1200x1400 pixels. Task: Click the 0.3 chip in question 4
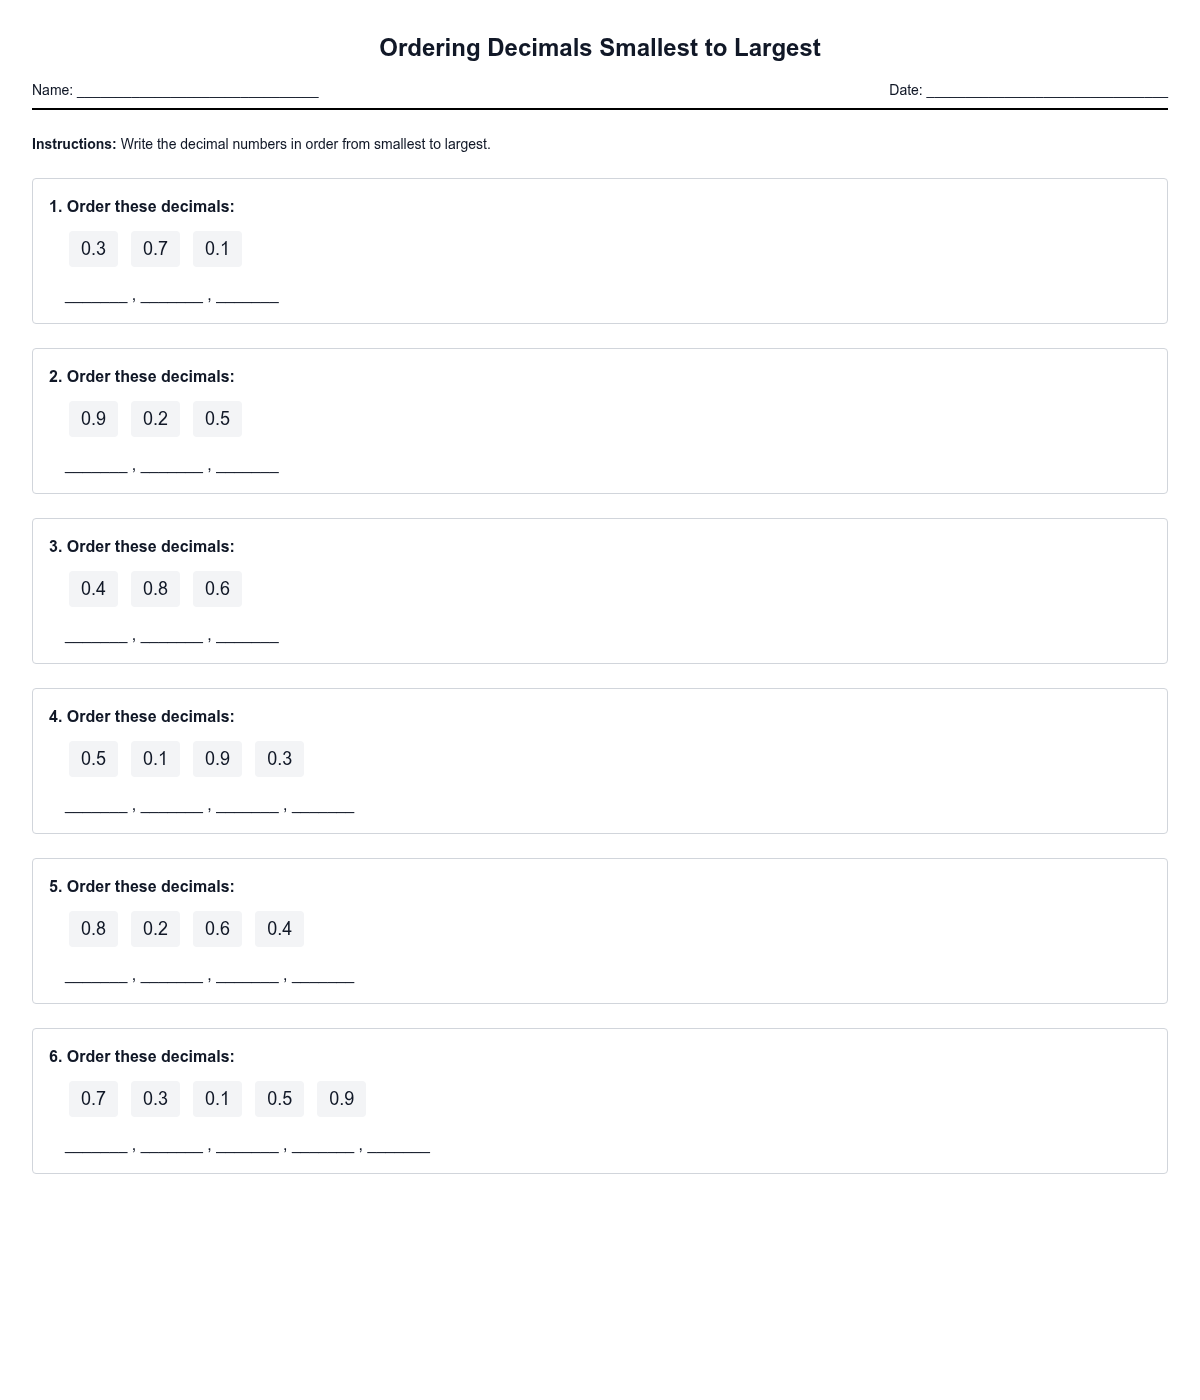coord(279,759)
